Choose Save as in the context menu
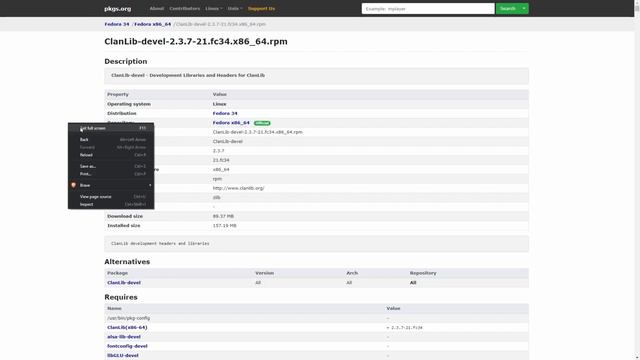This screenshot has width=640, height=360. [x=111, y=167]
